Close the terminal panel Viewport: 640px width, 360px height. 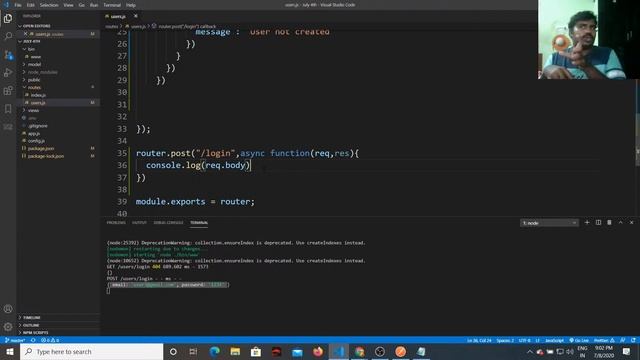[631, 222]
